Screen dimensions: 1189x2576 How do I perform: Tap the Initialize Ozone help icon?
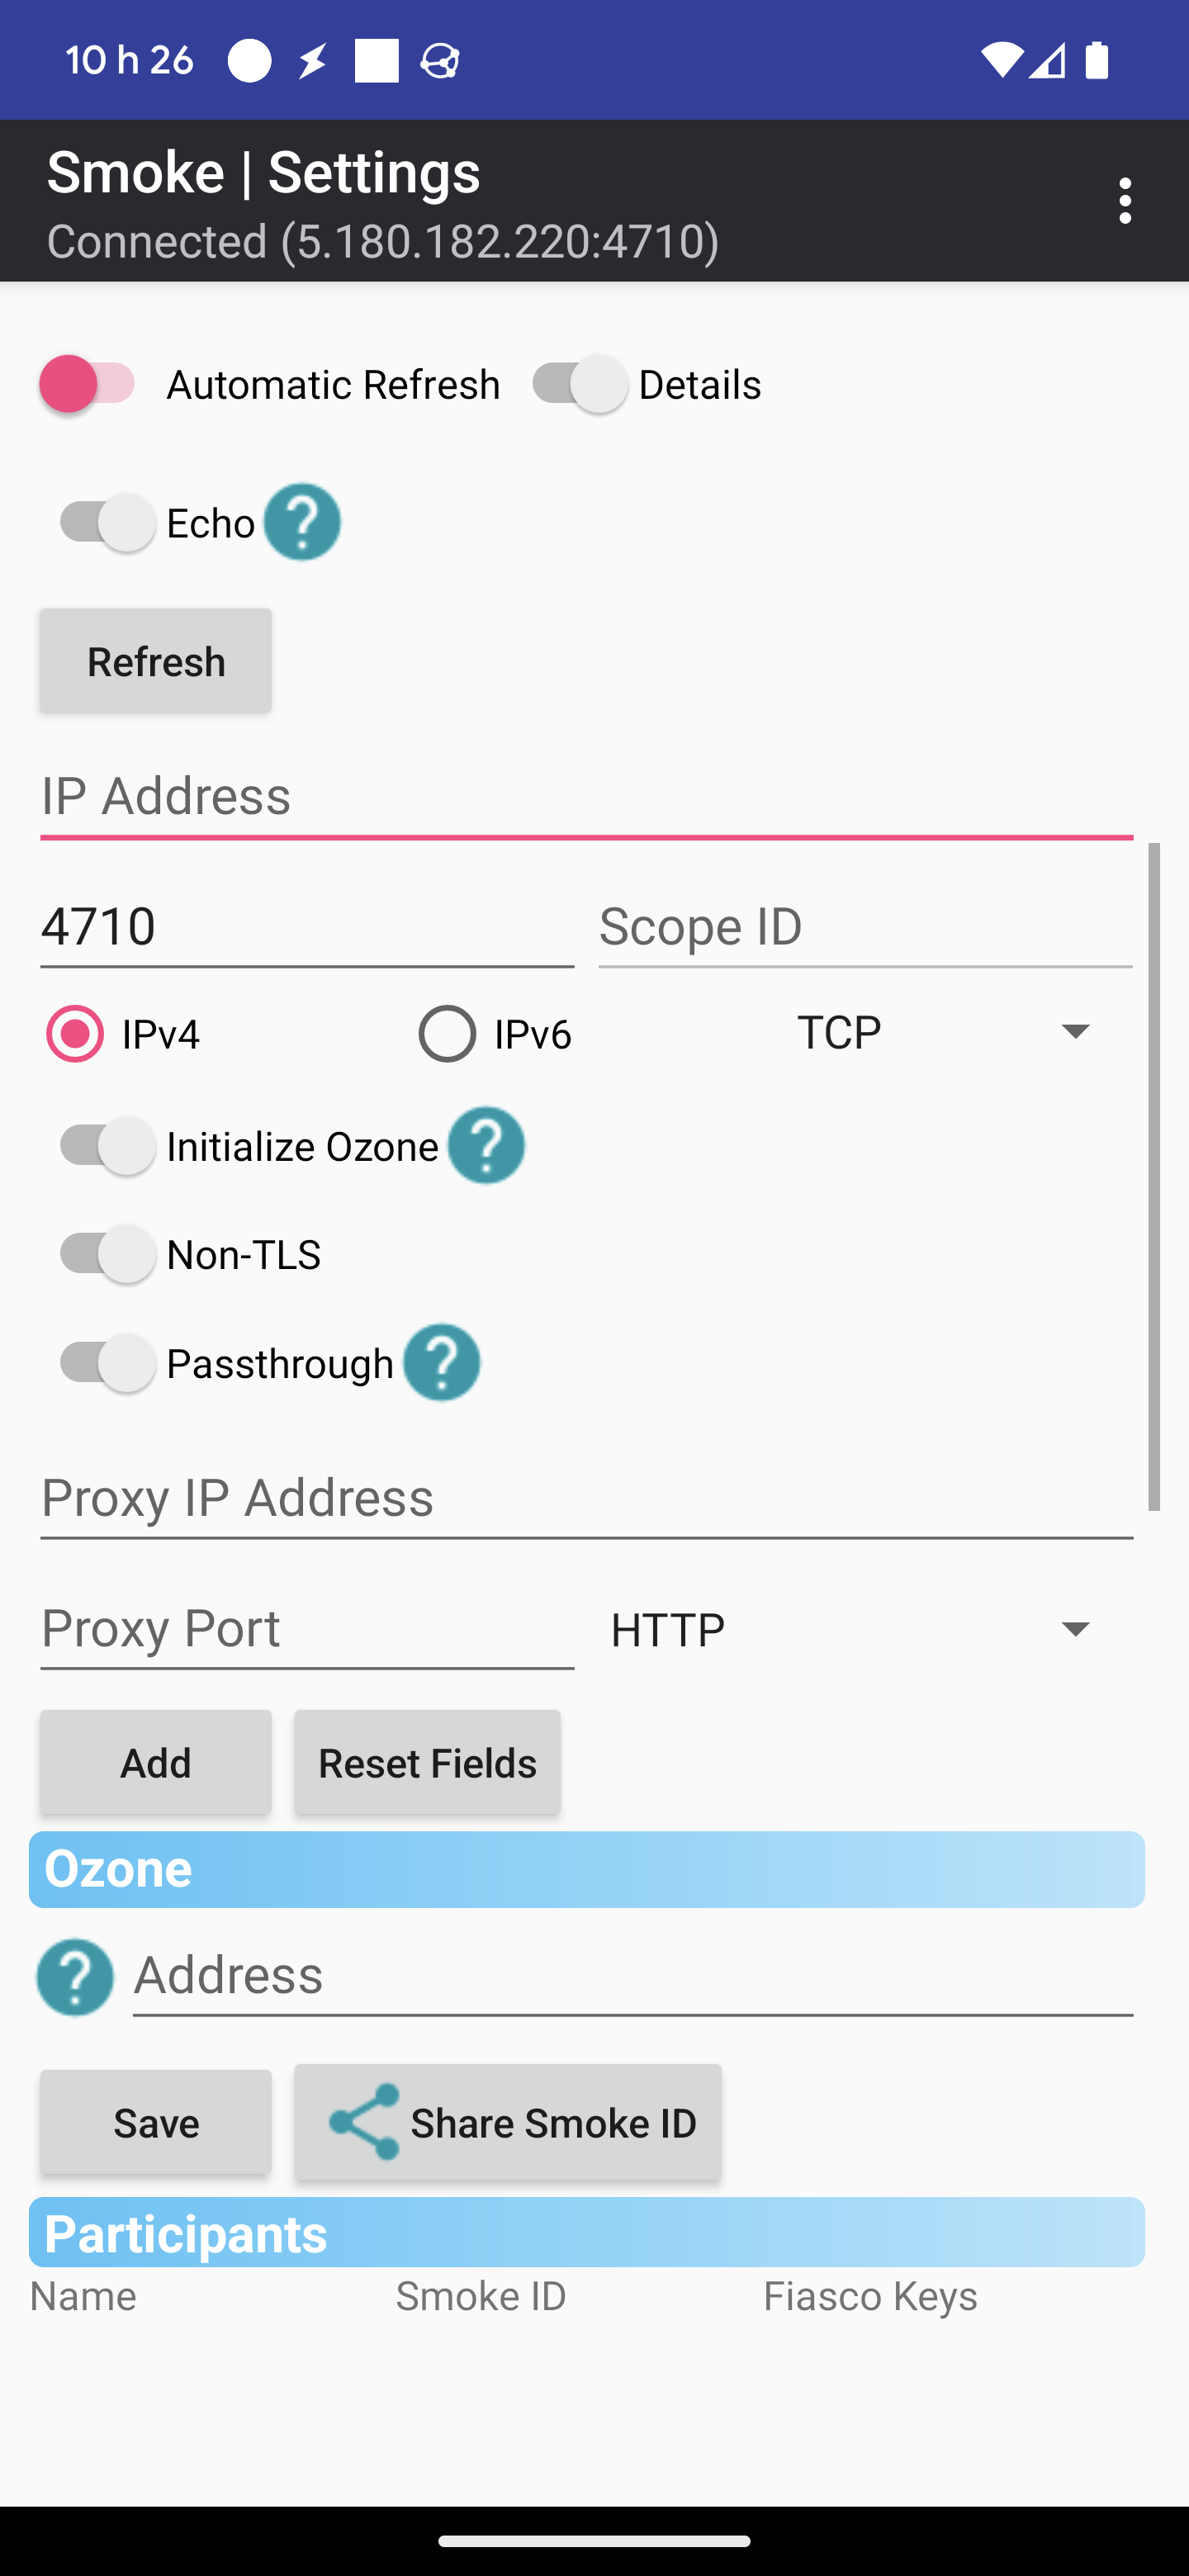tap(487, 1146)
